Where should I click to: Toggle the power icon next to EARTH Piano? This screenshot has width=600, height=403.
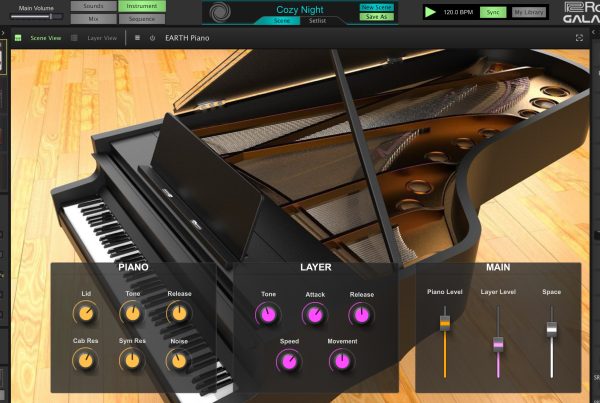click(152, 38)
